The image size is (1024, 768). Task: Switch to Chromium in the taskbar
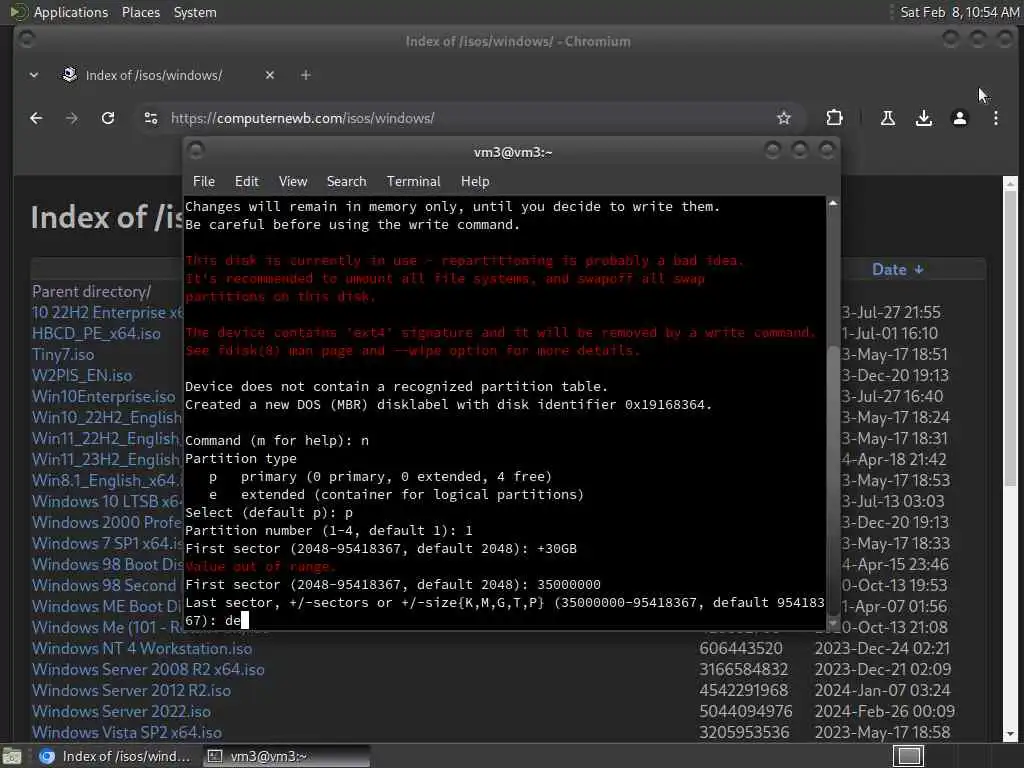point(115,756)
